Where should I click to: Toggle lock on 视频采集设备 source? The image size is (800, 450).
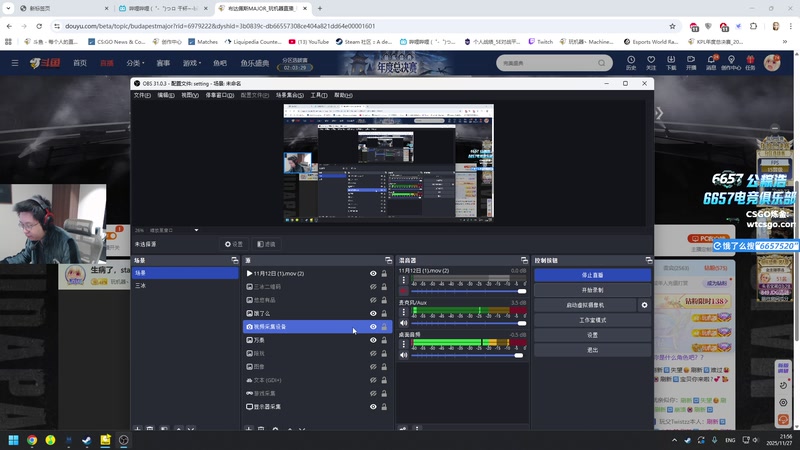[384, 327]
